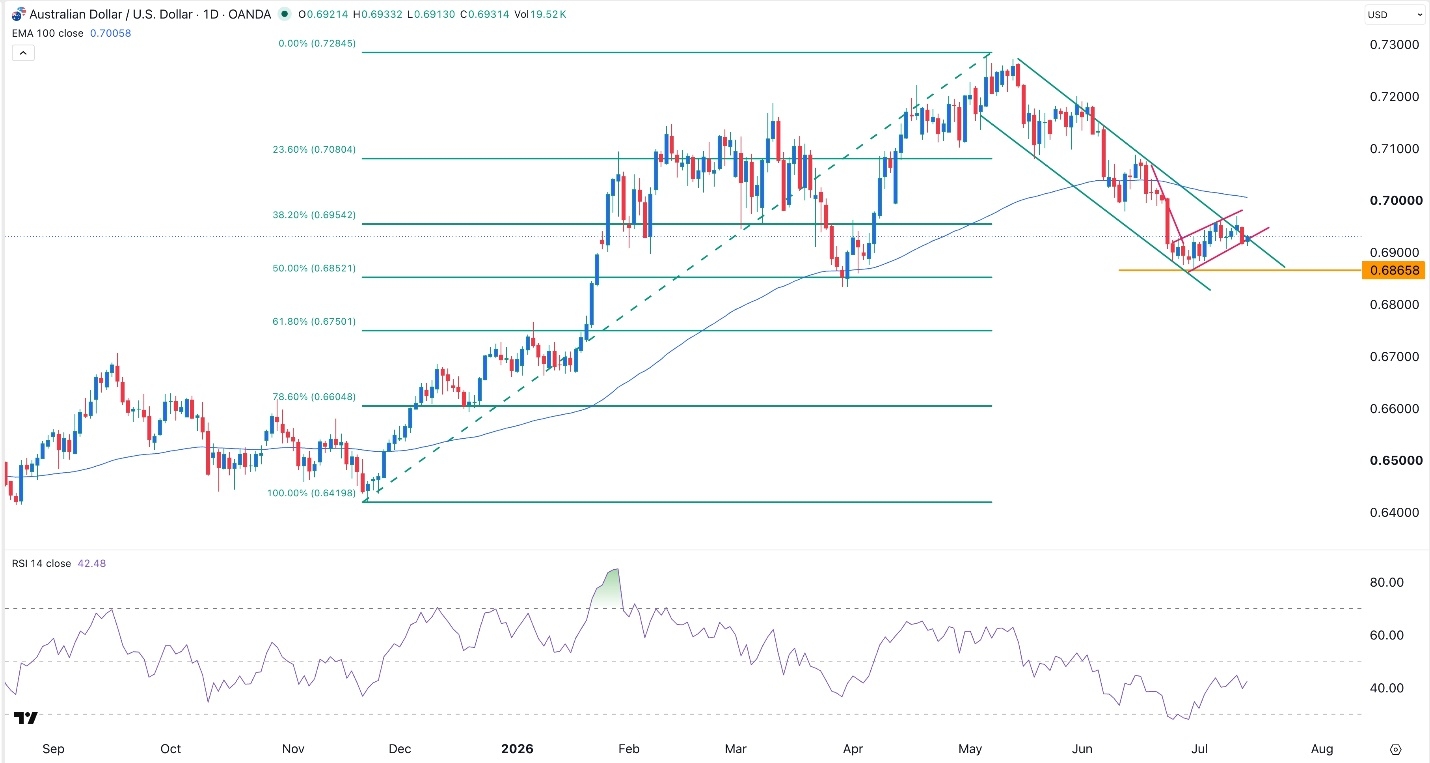Screen dimensions: 1430x763
Task: Click the 0.73000 price axis label
Action: [x=1392, y=45]
